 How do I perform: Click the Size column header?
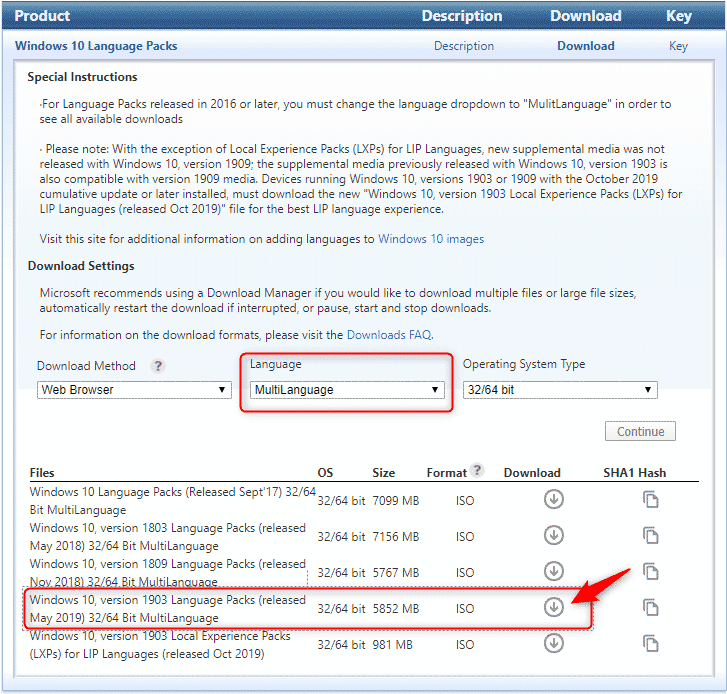click(x=383, y=473)
